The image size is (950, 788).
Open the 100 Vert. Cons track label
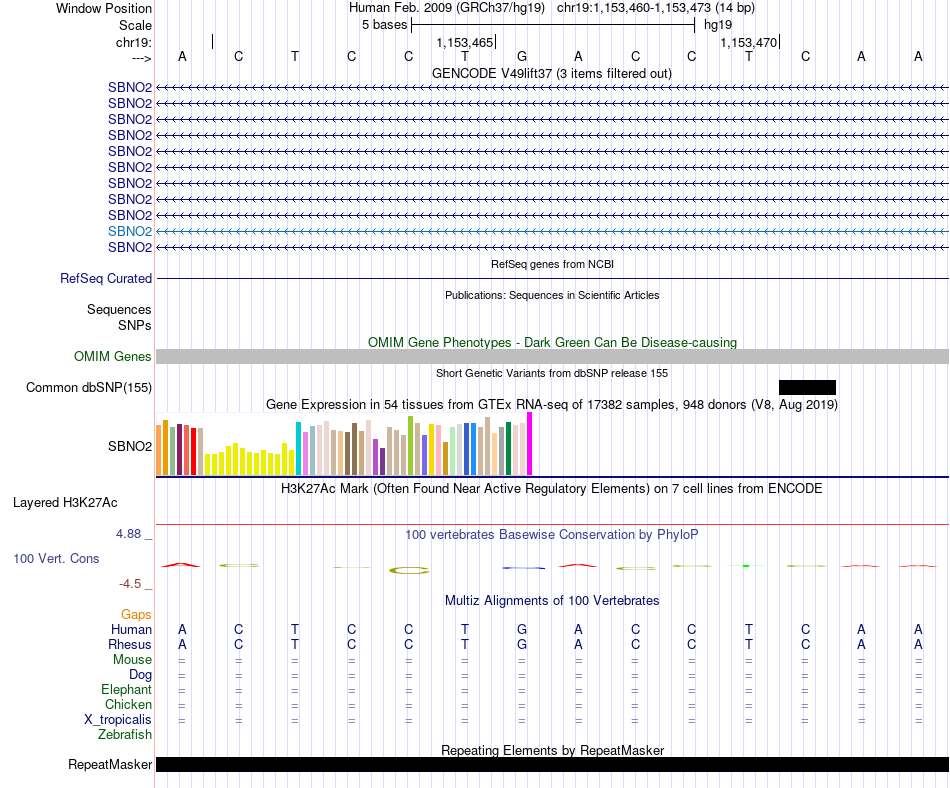point(56,558)
